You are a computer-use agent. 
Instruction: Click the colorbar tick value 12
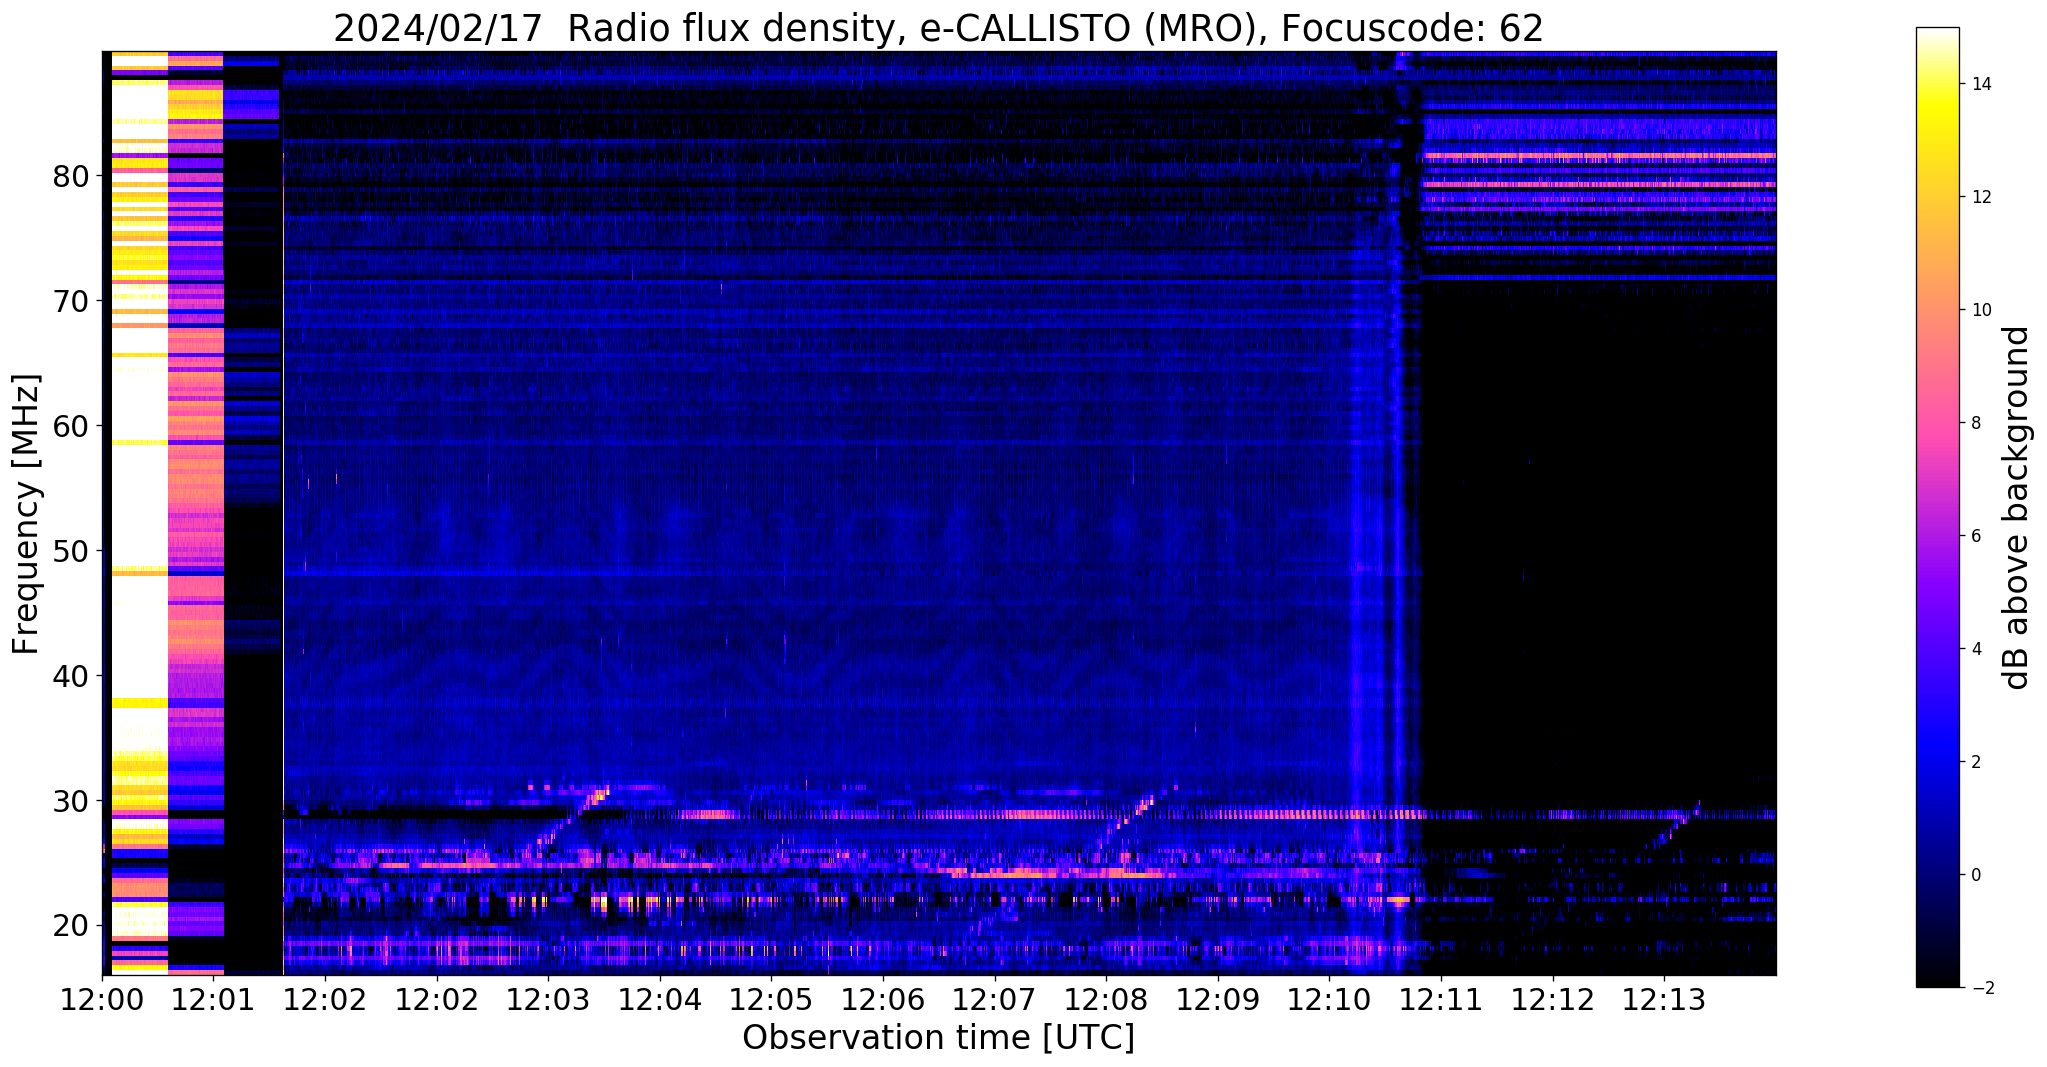pyautogui.click(x=1981, y=197)
